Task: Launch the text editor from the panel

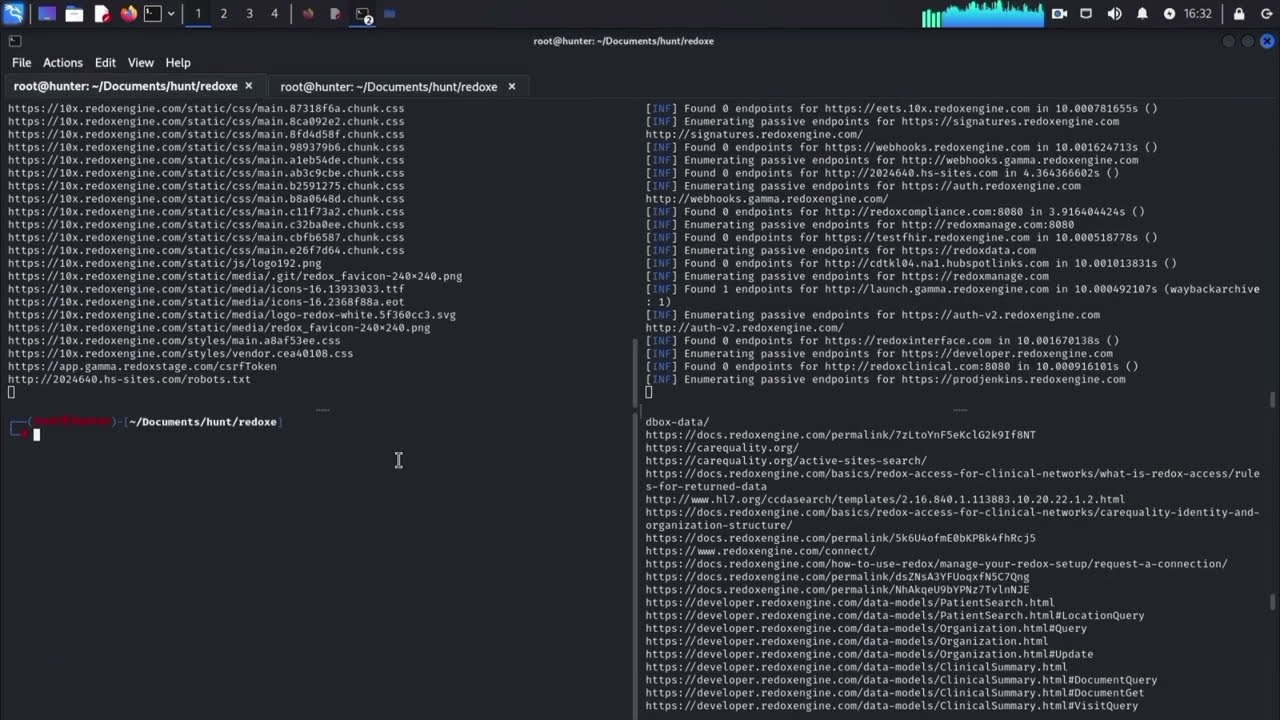Action: [102, 14]
